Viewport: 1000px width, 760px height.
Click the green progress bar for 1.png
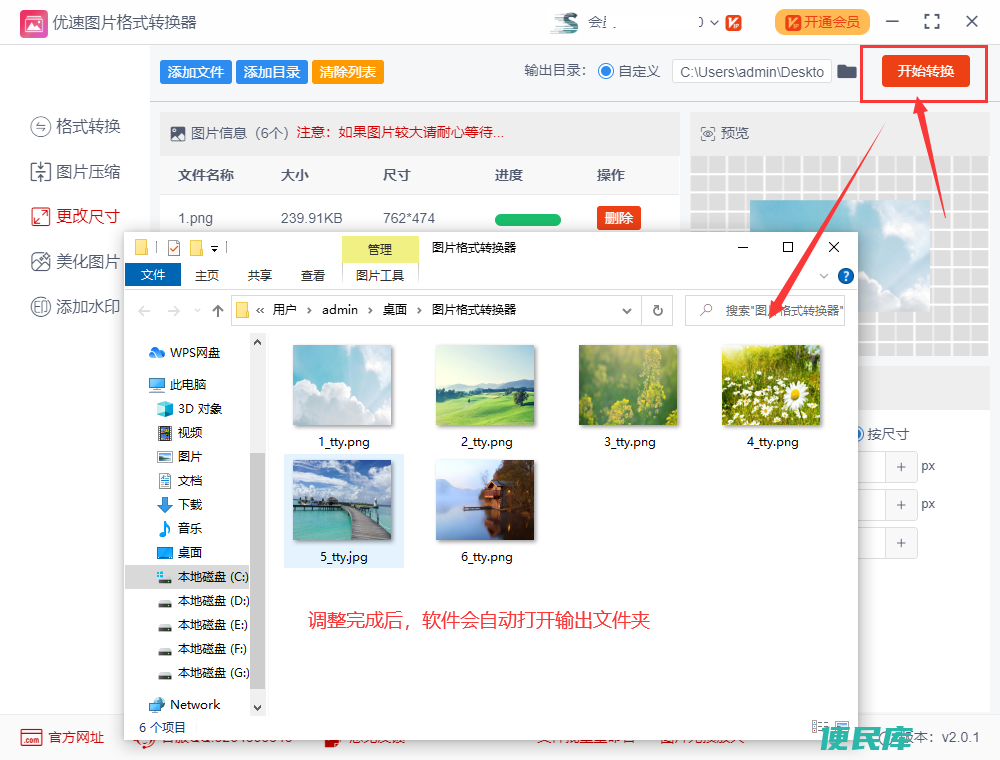click(x=527, y=219)
